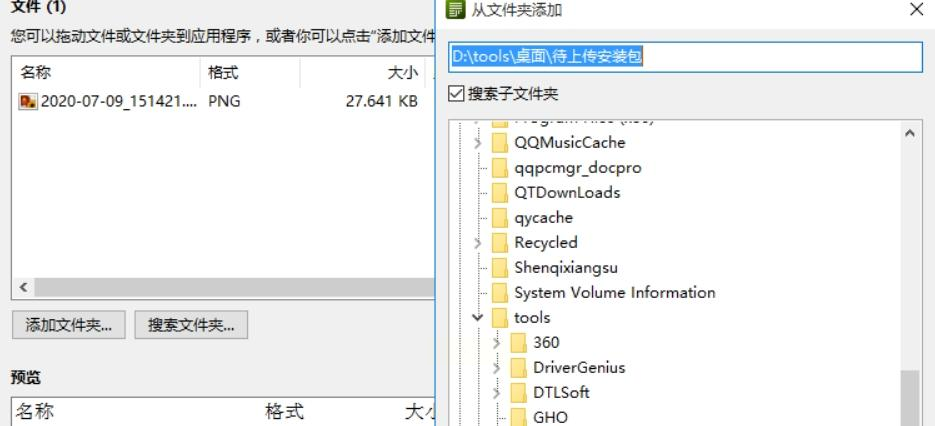
Task: Select the 360 folder icon
Action: 519,342
